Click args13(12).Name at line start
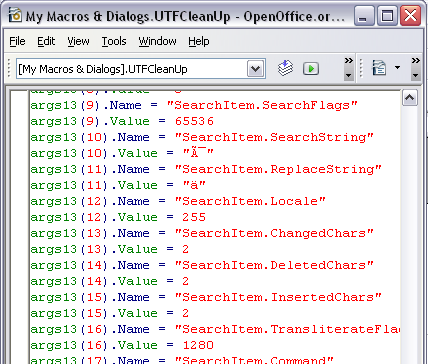 90,201
